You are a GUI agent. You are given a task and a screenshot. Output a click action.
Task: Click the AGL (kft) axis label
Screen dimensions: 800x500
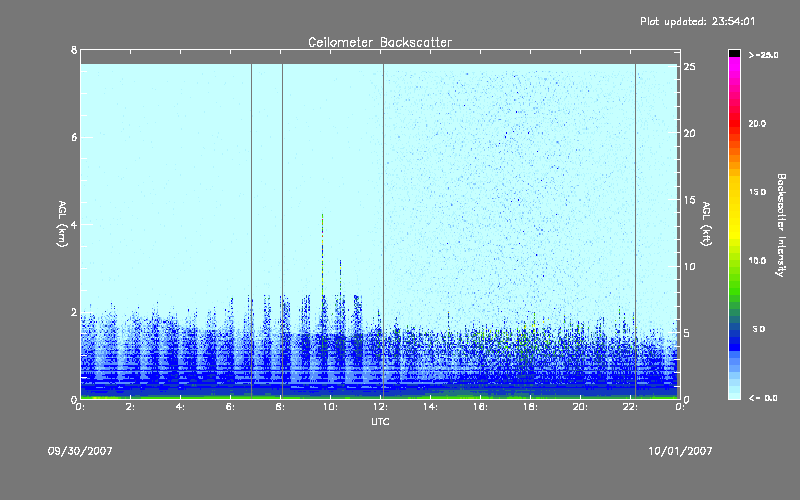(706, 224)
